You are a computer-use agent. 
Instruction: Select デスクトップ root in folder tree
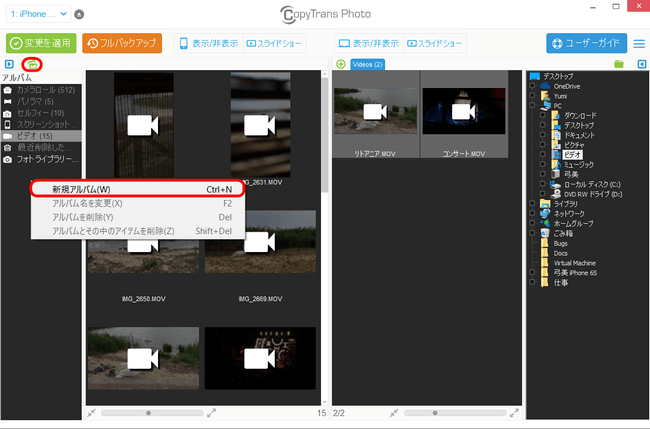tap(558, 76)
